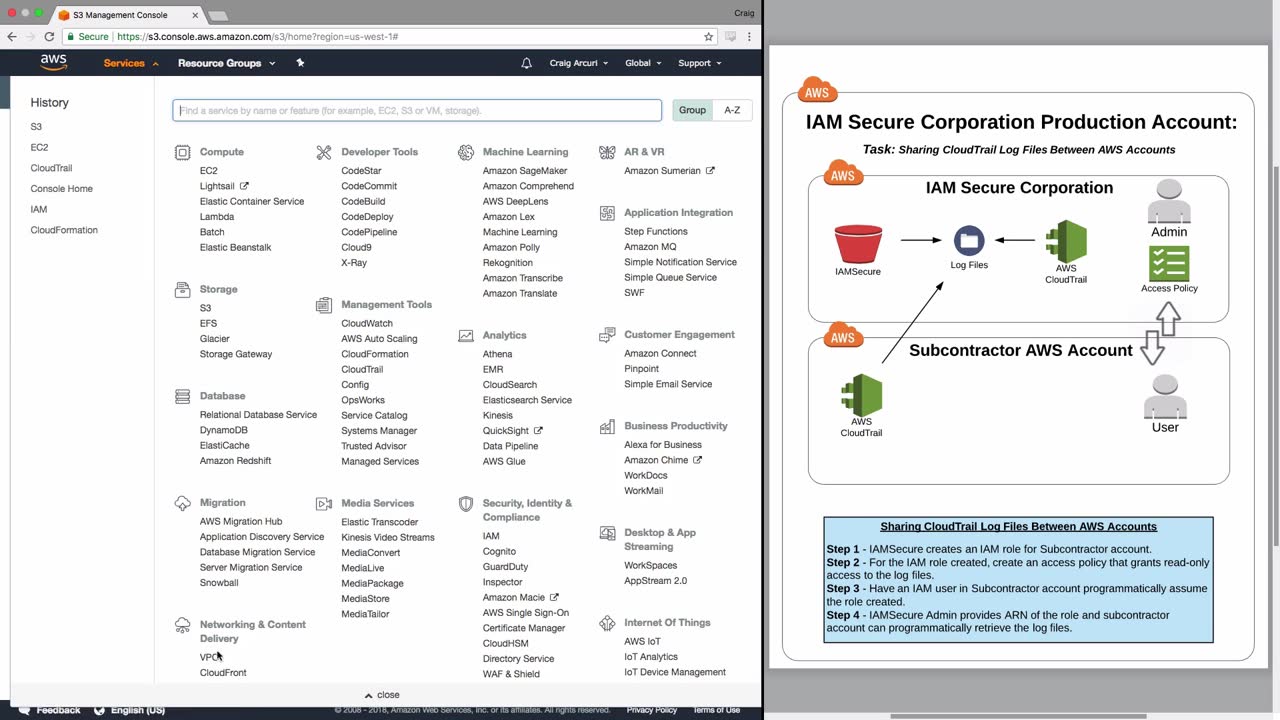Image resolution: width=1280 pixels, height=720 pixels.
Task: Open a new browser tab
Action: [218, 15]
